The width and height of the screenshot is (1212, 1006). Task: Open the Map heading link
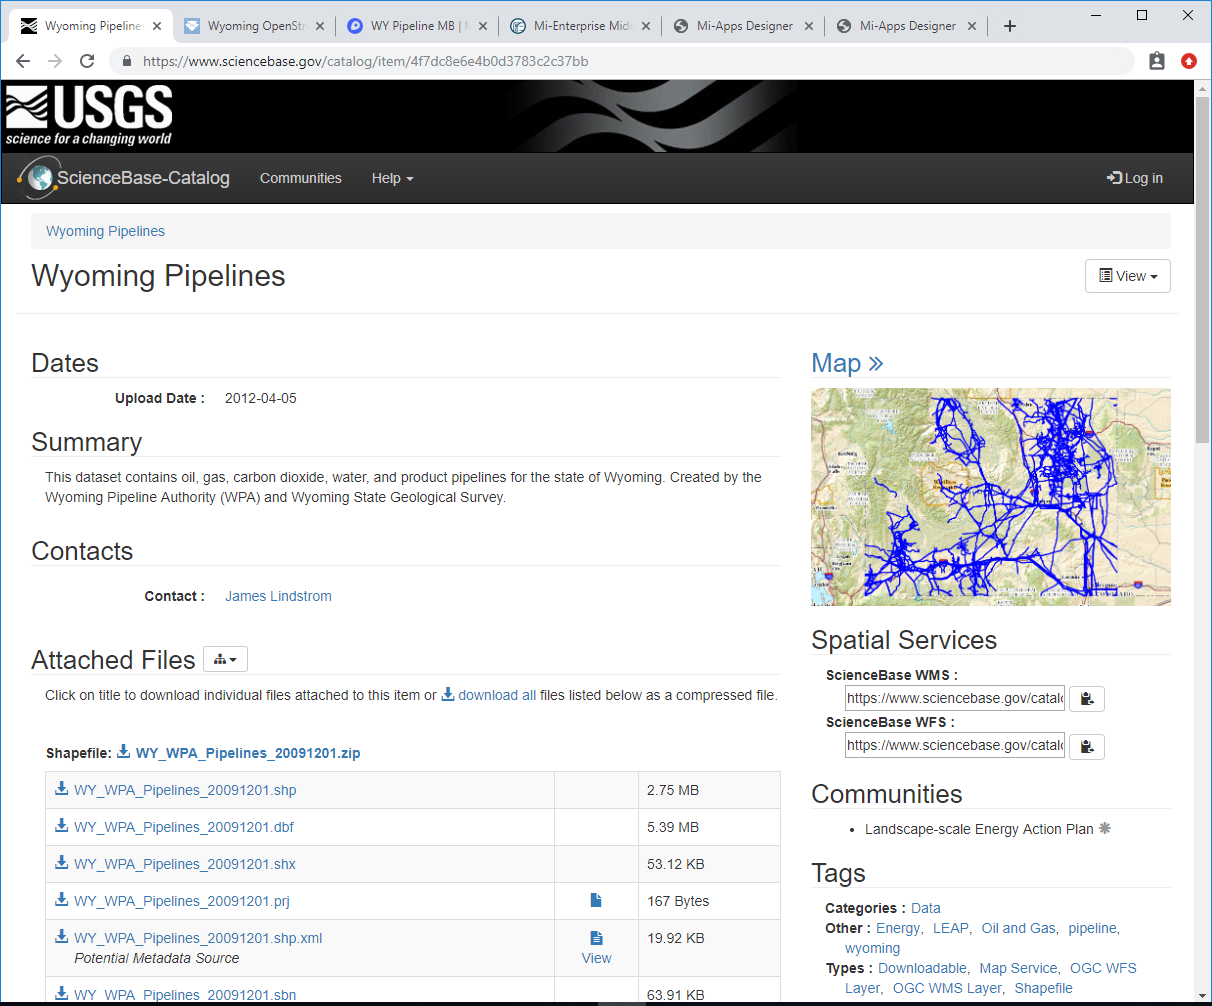[x=847, y=363]
